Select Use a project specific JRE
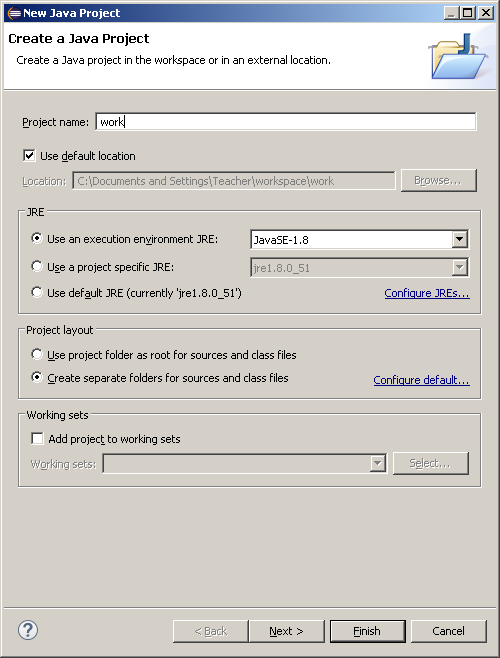500x658 pixels. pos(37,266)
